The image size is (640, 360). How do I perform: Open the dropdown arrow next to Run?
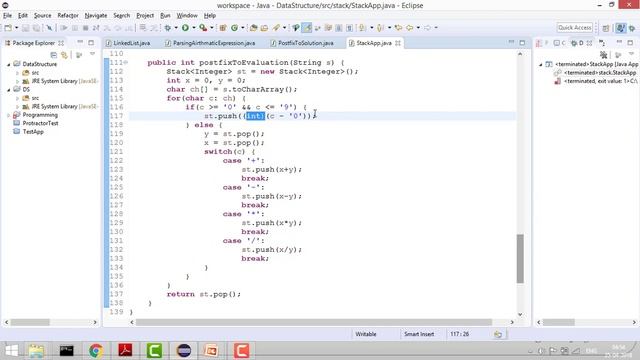point(193,28)
